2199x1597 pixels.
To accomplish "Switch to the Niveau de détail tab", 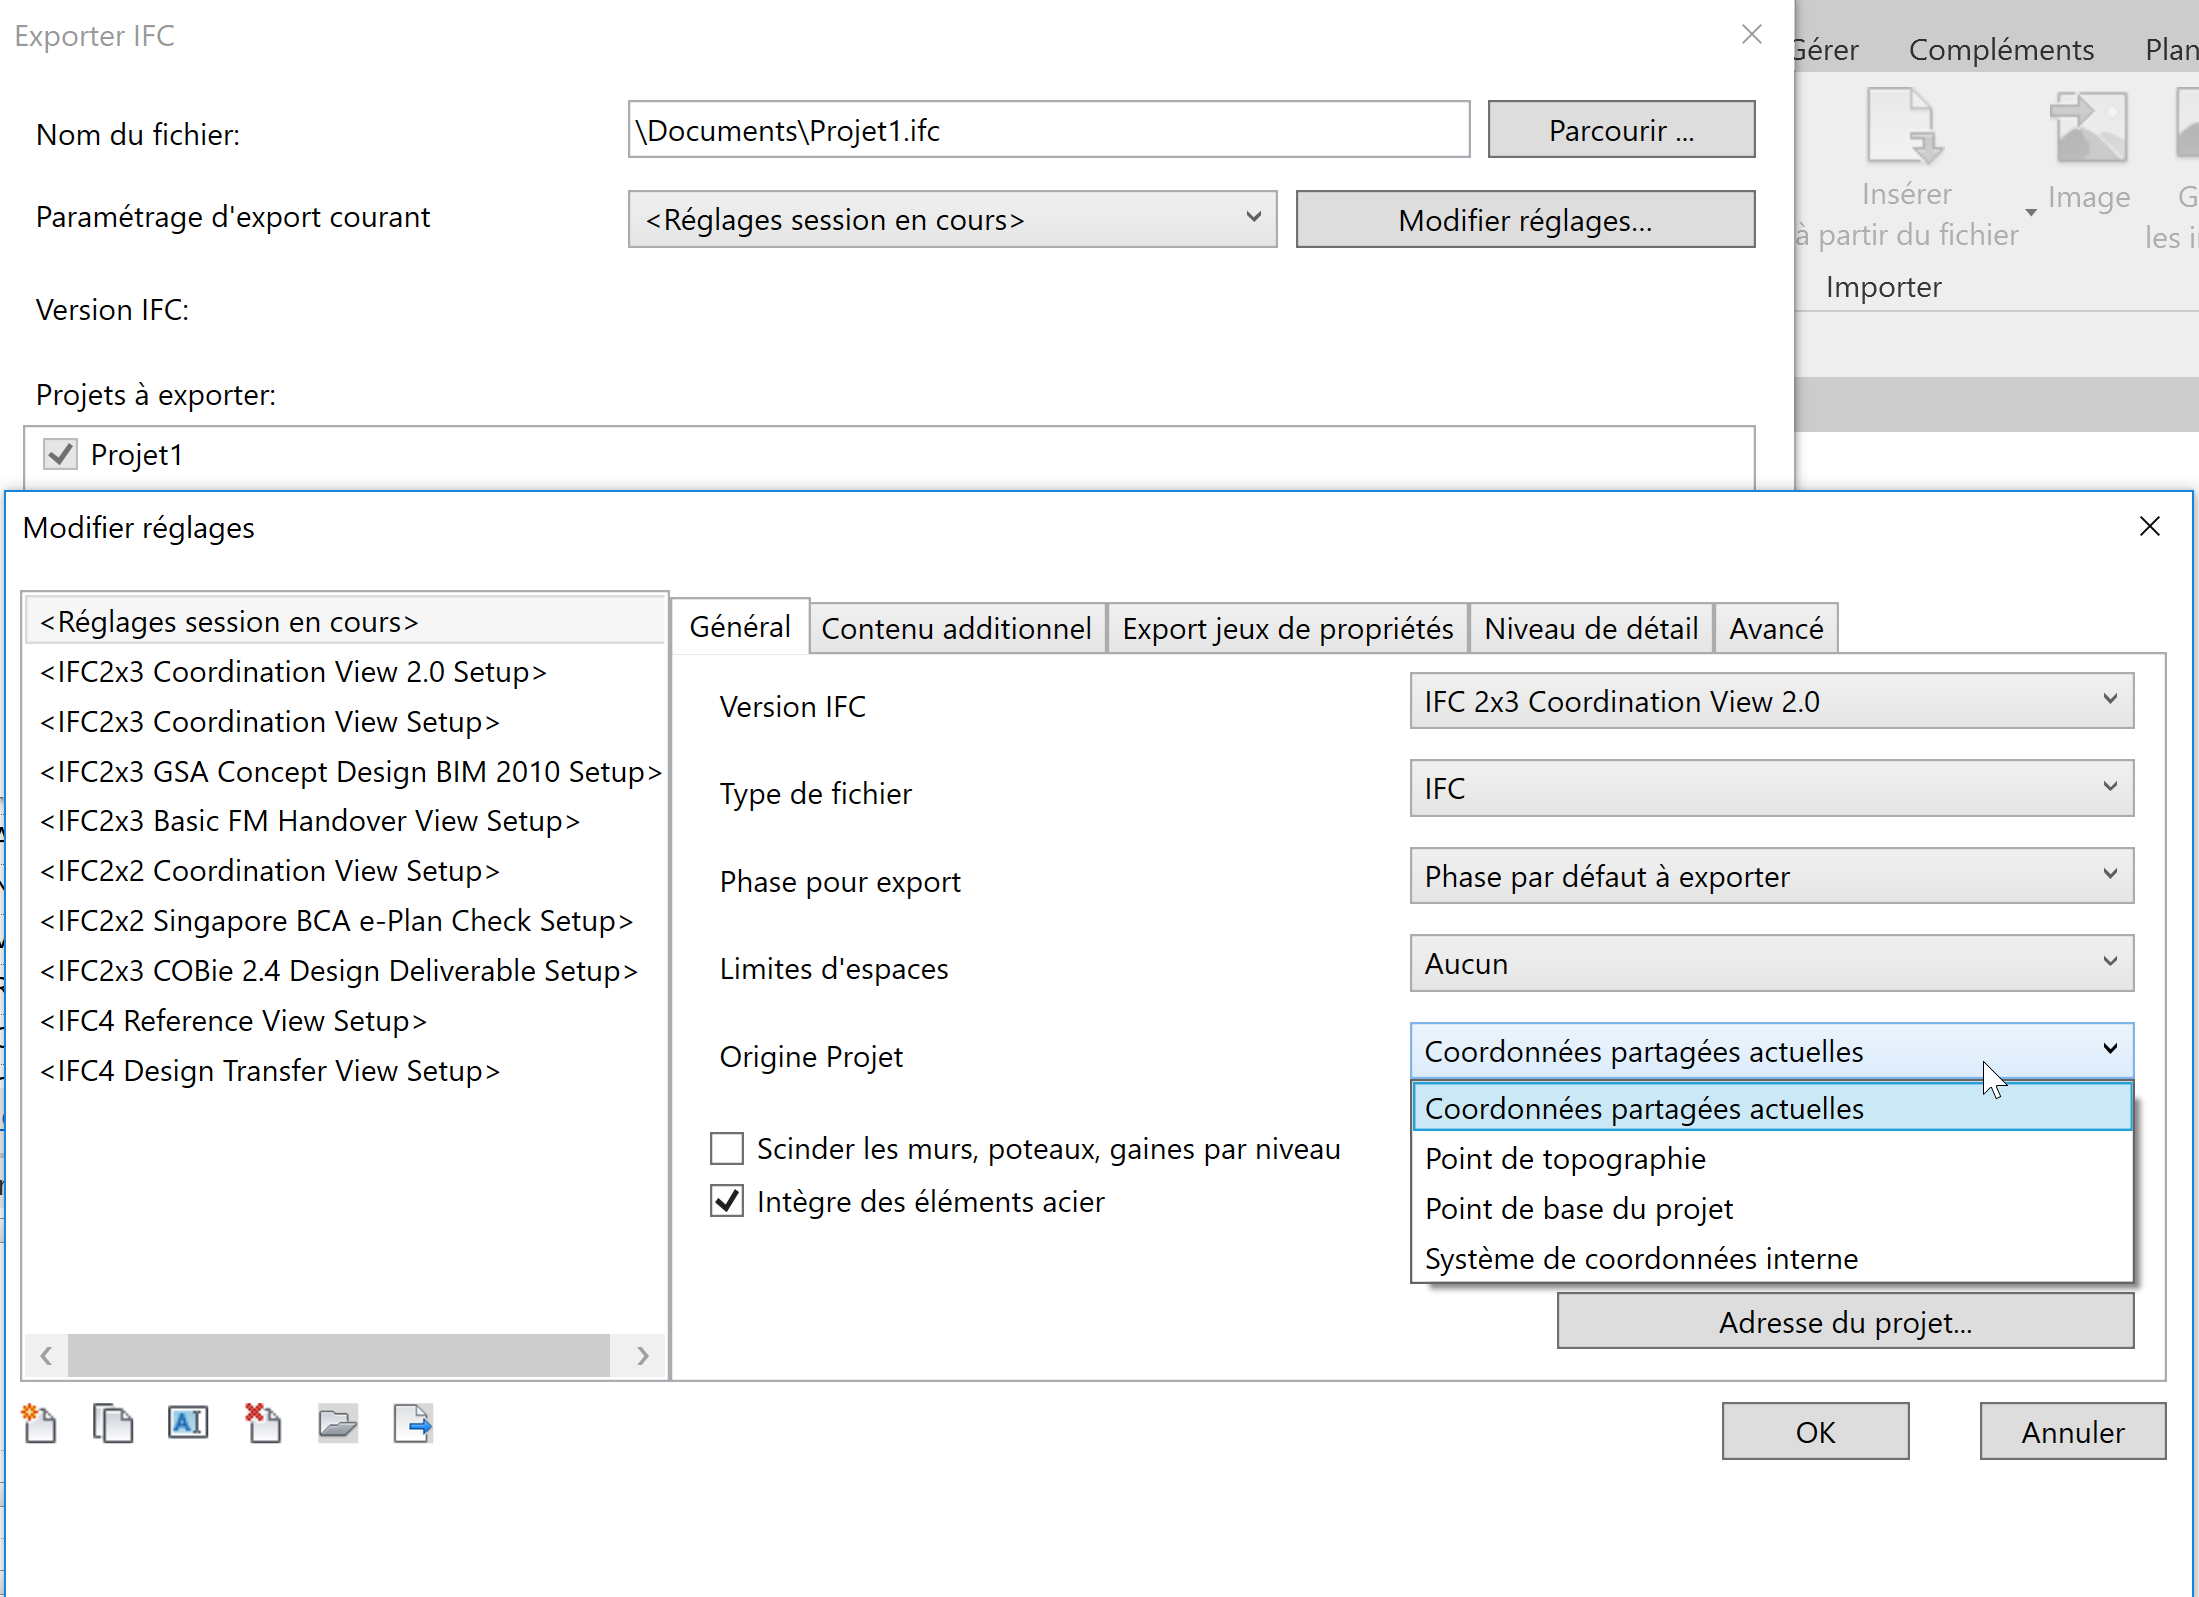I will [x=1590, y=628].
